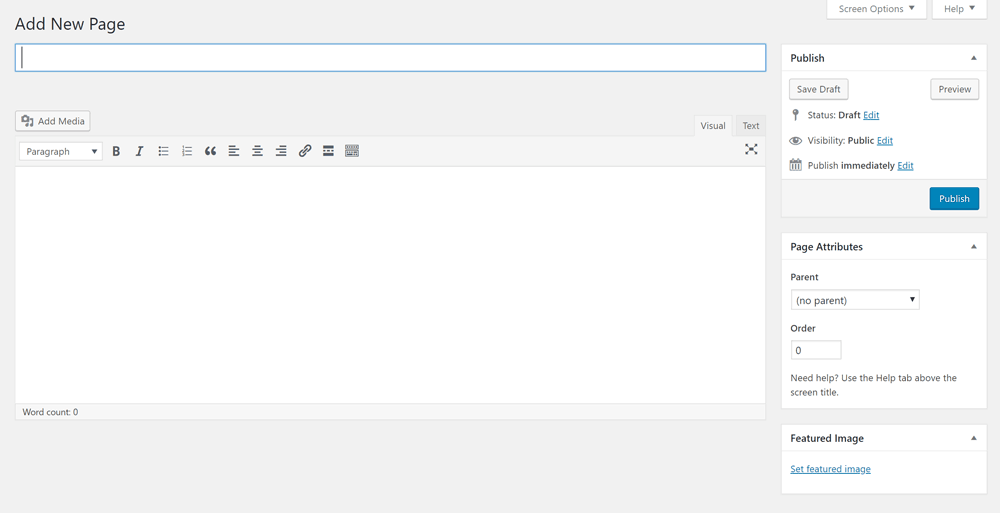Screen dimensions: 1000x513
Task: Click in the Order number field
Action: click(x=816, y=350)
